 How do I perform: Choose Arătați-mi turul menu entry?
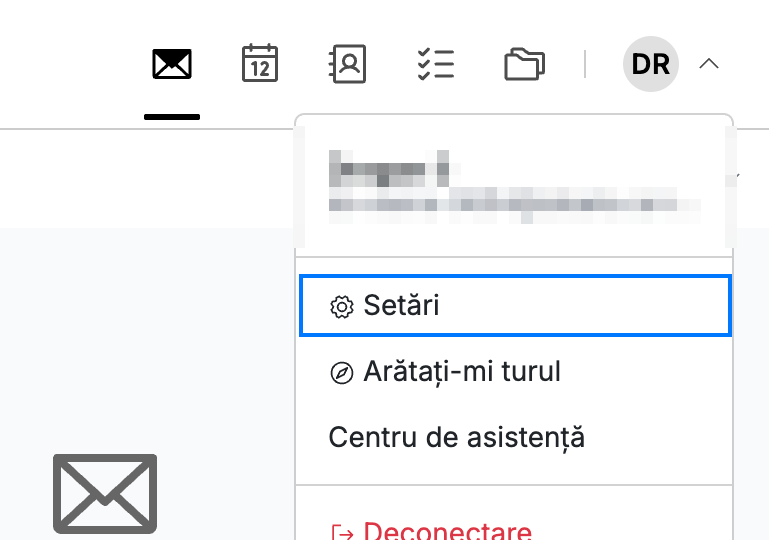[514, 372]
